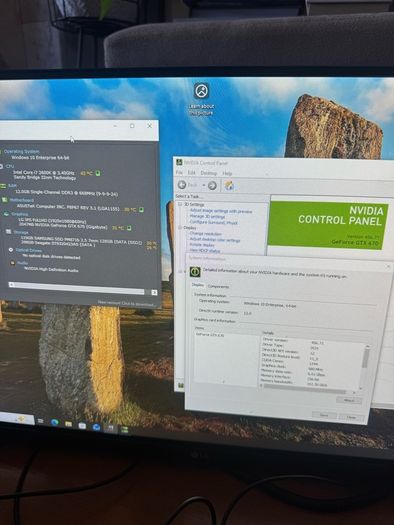
Task: Click the Windows taskbar search box
Action: pyautogui.click(x=17, y=419)
